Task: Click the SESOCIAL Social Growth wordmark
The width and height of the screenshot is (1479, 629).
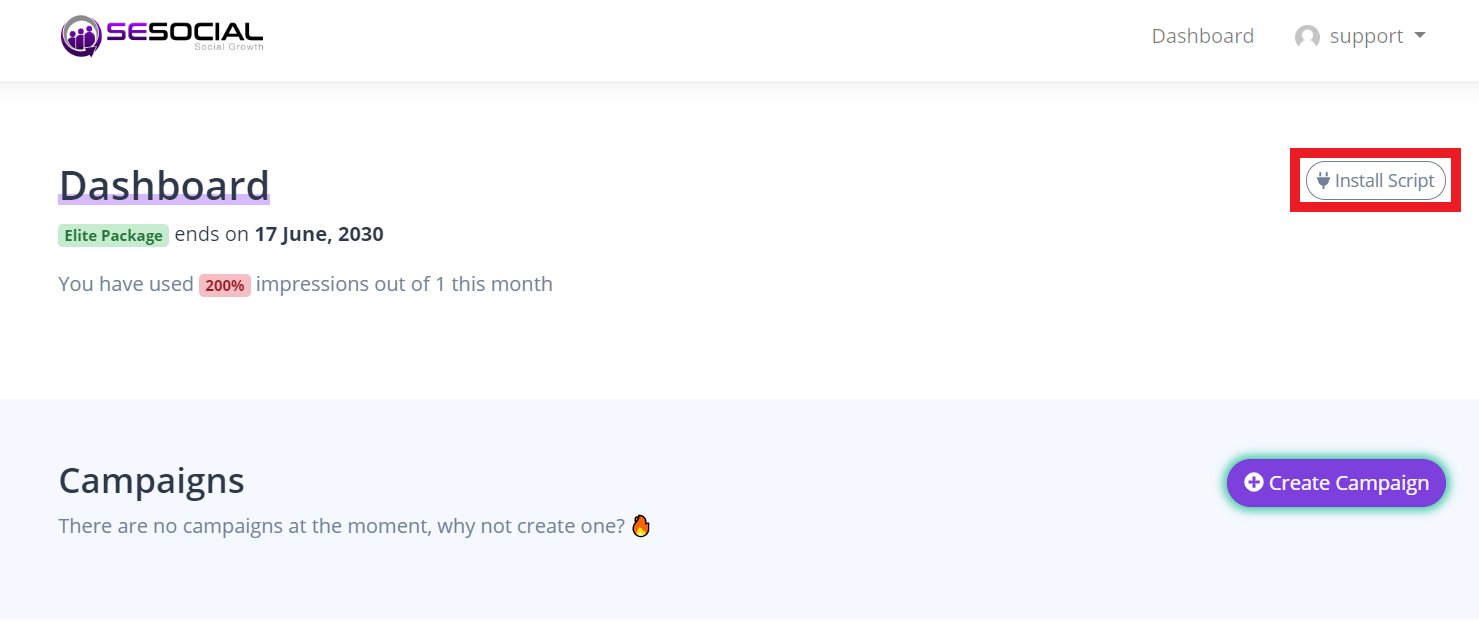Action: point(185,35)
